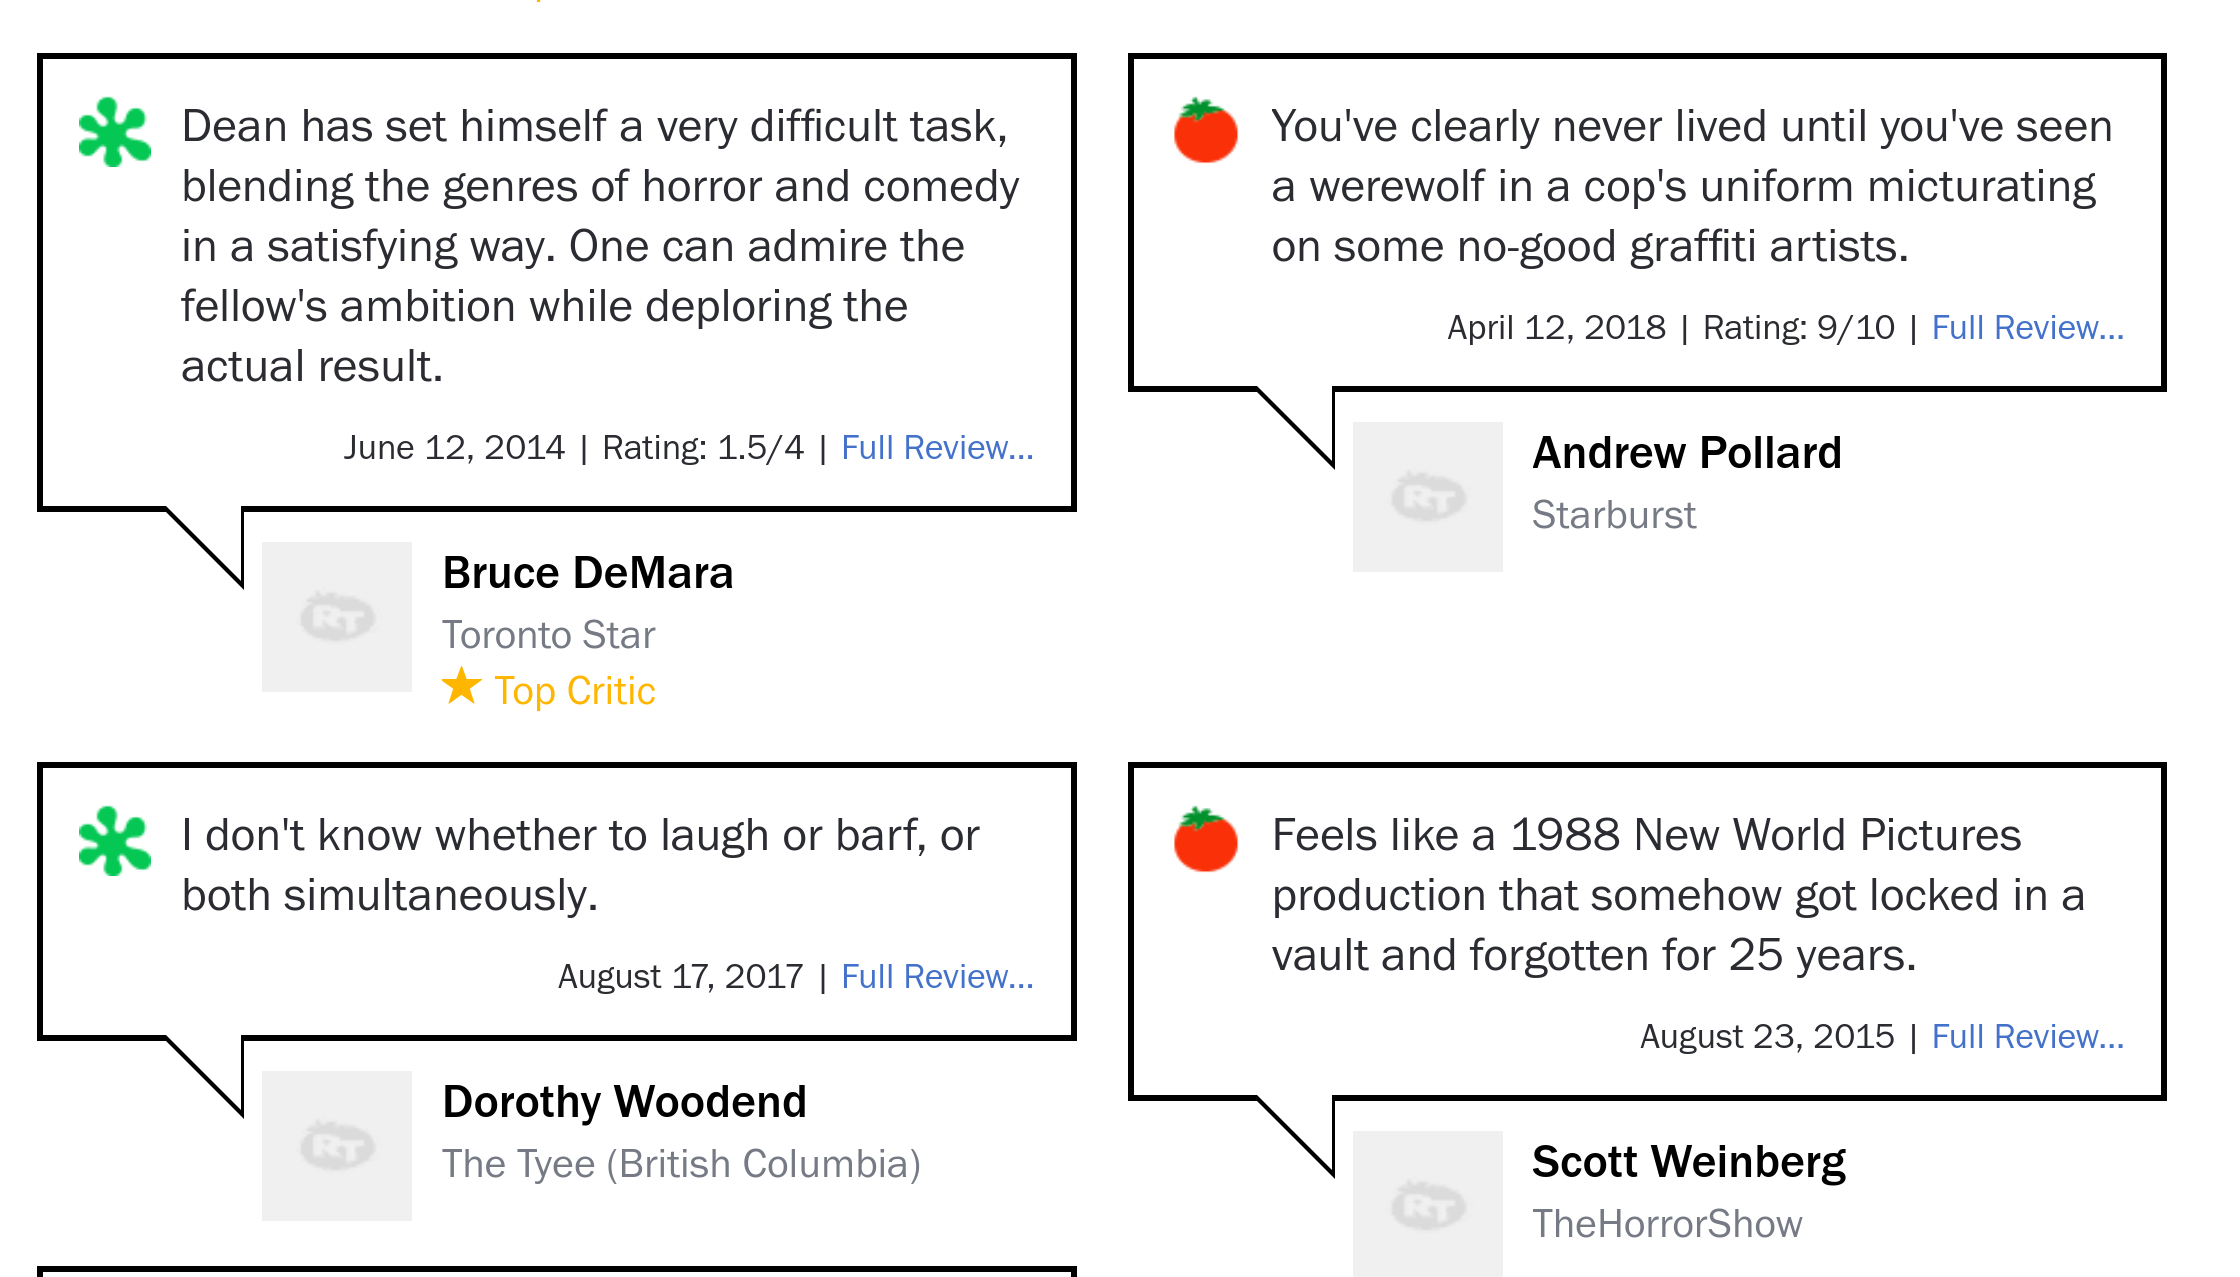Click the green splat icon on Dorothy Woodend's review
The width and height of the screenshot is (2240, 1277).
point(115,841)
